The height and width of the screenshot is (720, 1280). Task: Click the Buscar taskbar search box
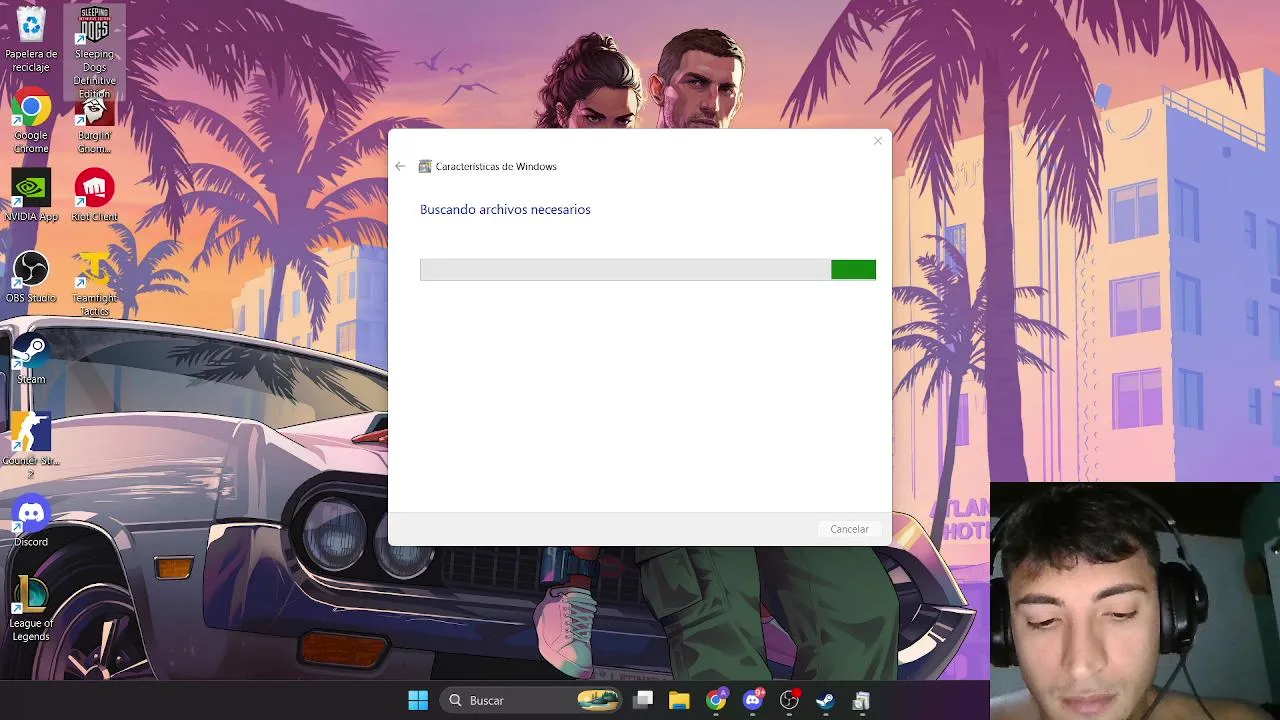tap(532, 700)
